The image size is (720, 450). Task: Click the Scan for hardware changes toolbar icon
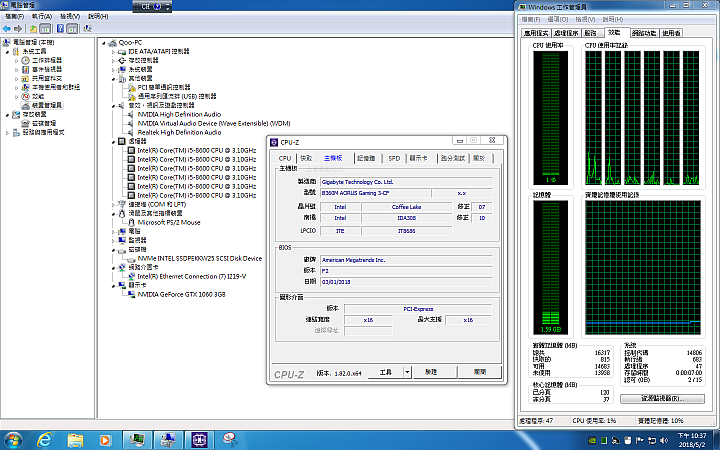coord(87,28)
